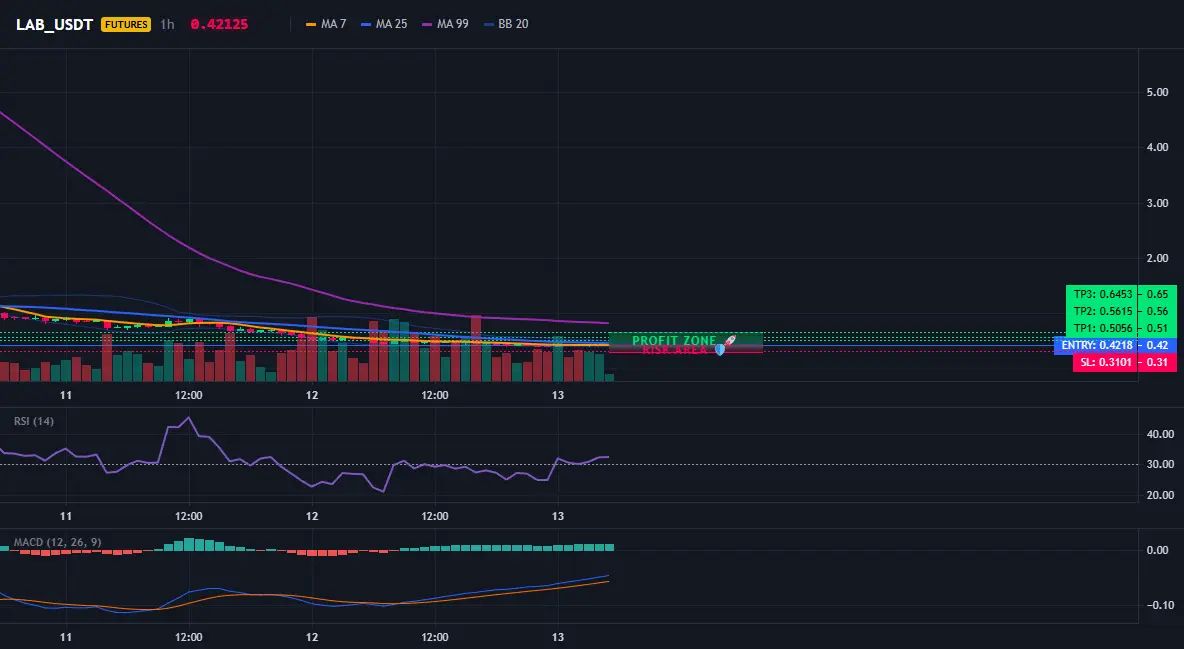
Task: Click the PROFIT ZONE green box
Action: (x=686, y=338)
